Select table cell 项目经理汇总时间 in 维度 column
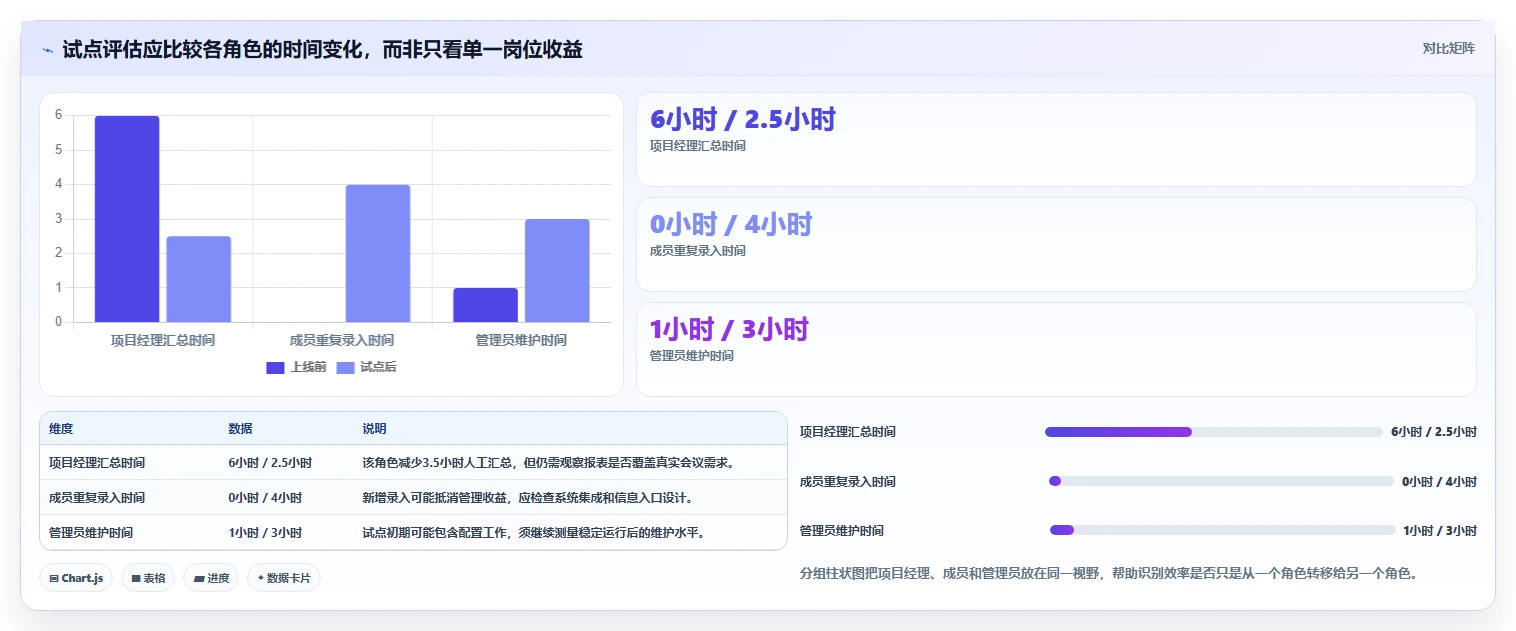This screenshot has height=631, width=1516. (97, 463)
